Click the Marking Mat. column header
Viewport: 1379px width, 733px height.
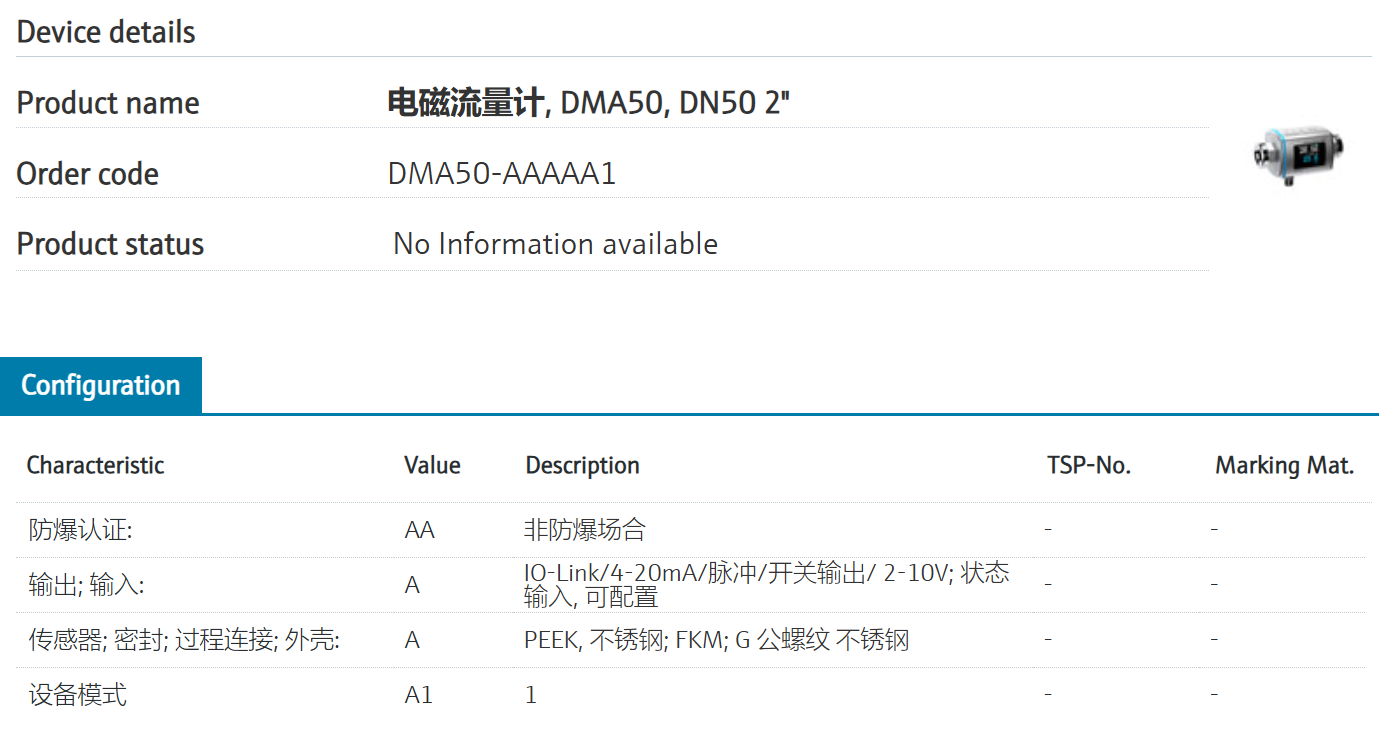click(x=1284, y=465)
